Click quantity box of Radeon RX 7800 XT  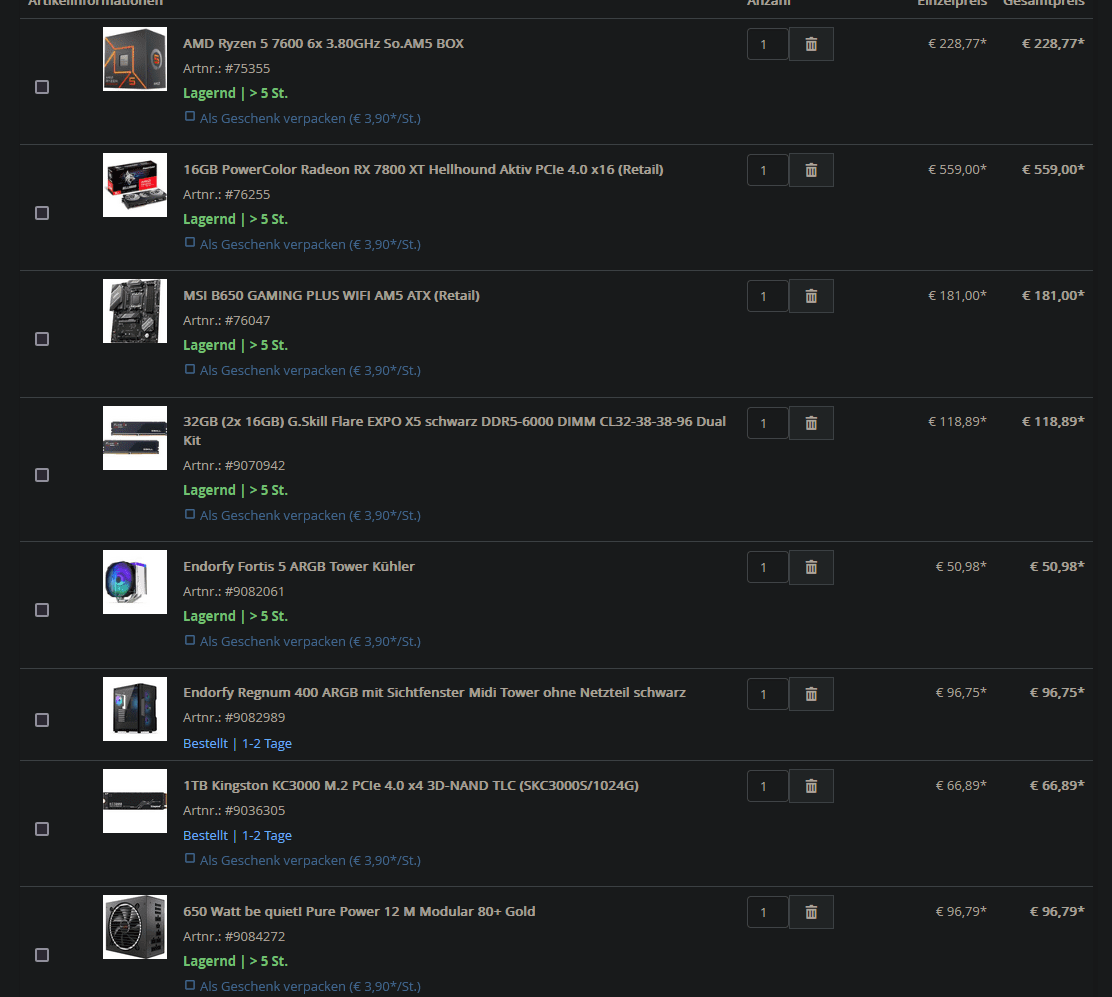(x=767, y=170)
